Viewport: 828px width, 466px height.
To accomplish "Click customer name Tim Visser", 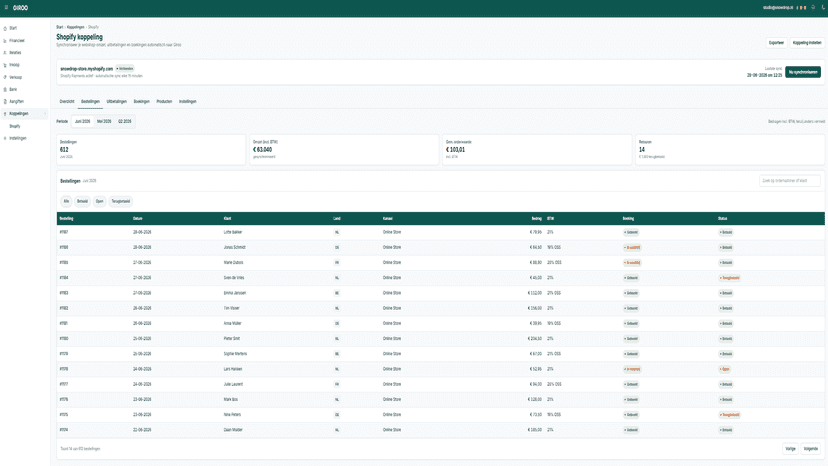I will click(231, 309).
